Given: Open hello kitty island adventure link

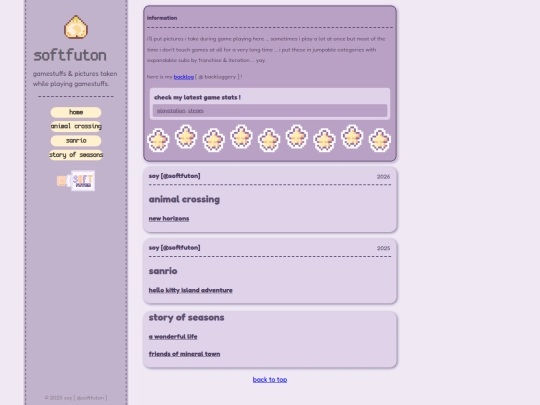Looking at the screenshot, I should pos(190,290).
